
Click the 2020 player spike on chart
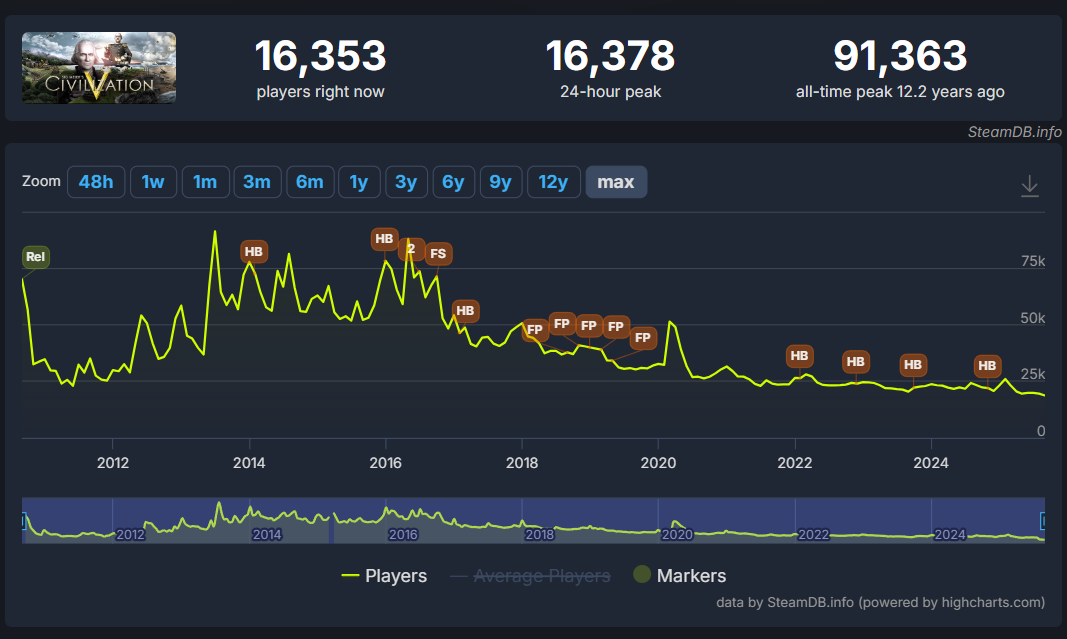coord(670,322)
